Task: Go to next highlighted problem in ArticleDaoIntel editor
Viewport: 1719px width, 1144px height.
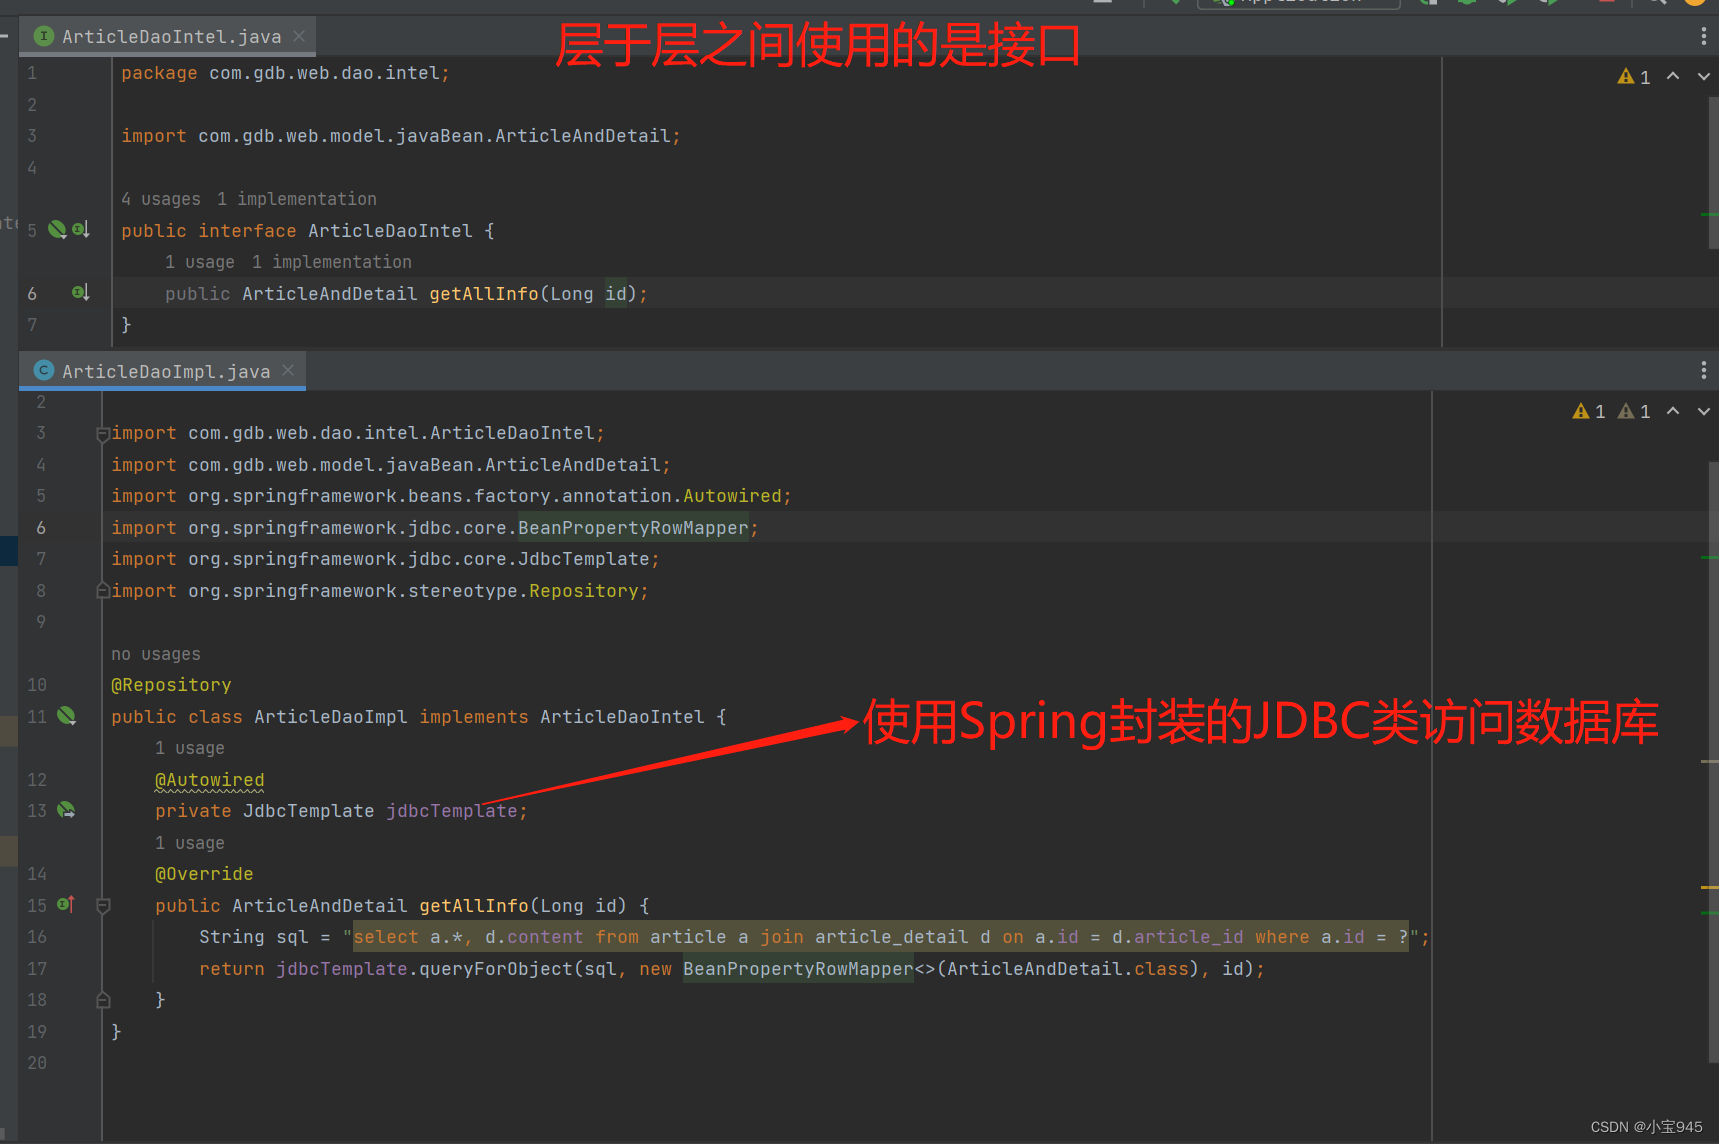Action: coord(1704,77)
